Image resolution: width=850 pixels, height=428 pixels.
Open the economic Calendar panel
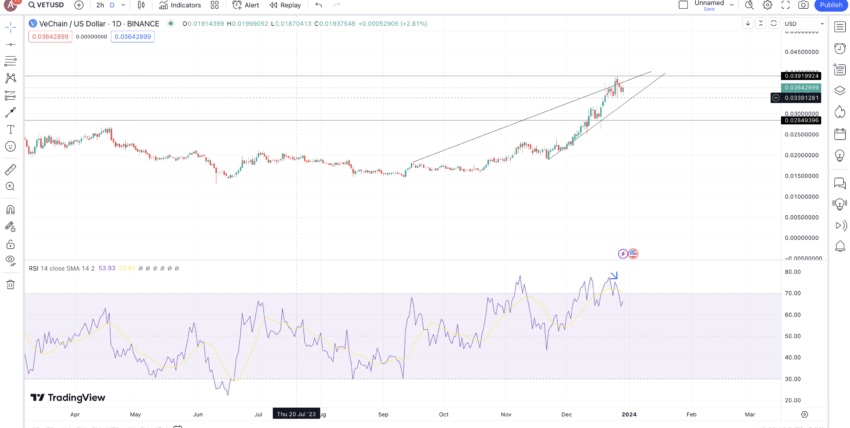[840, 133]
